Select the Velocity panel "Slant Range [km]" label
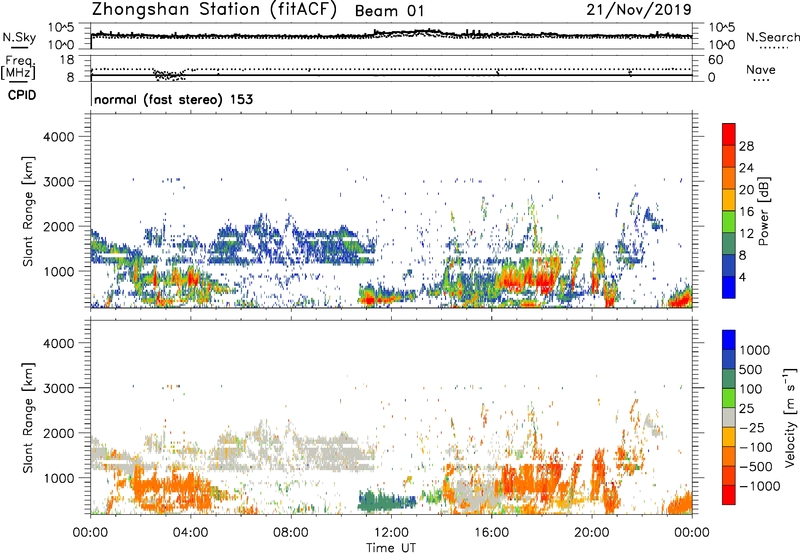The height and width of the screenshot is (554, 800). 28,418
